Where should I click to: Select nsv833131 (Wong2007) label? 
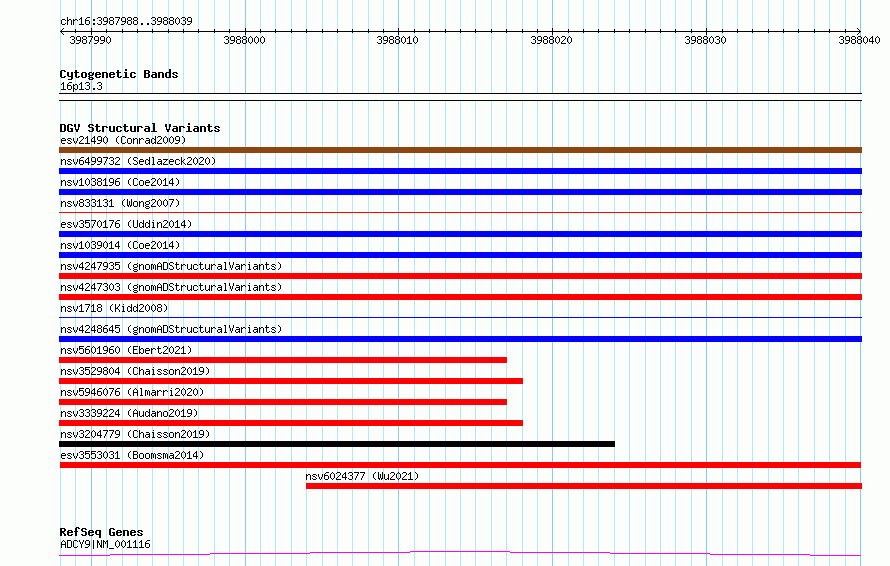tap(120, 203)
